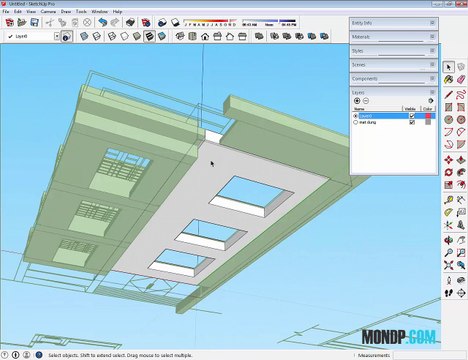
Task: Click the Iso view icon
Action: 180,36
